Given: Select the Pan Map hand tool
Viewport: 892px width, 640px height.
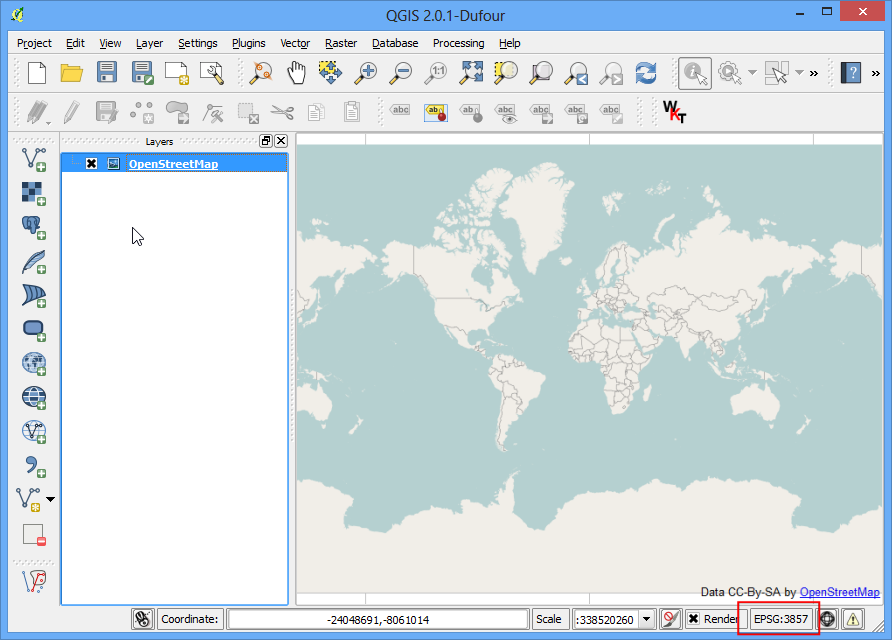Looking at the screenshot, I should tap(296, 73).
